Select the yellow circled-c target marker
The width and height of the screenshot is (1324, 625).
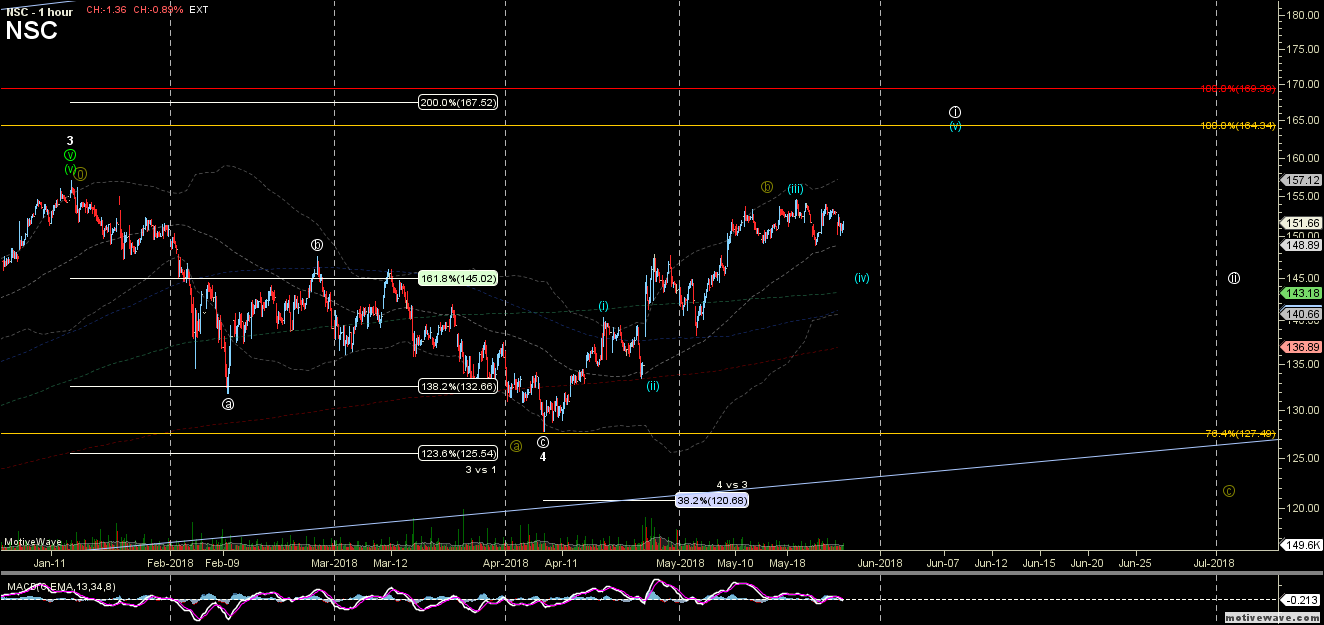(x=1229, y=491)
